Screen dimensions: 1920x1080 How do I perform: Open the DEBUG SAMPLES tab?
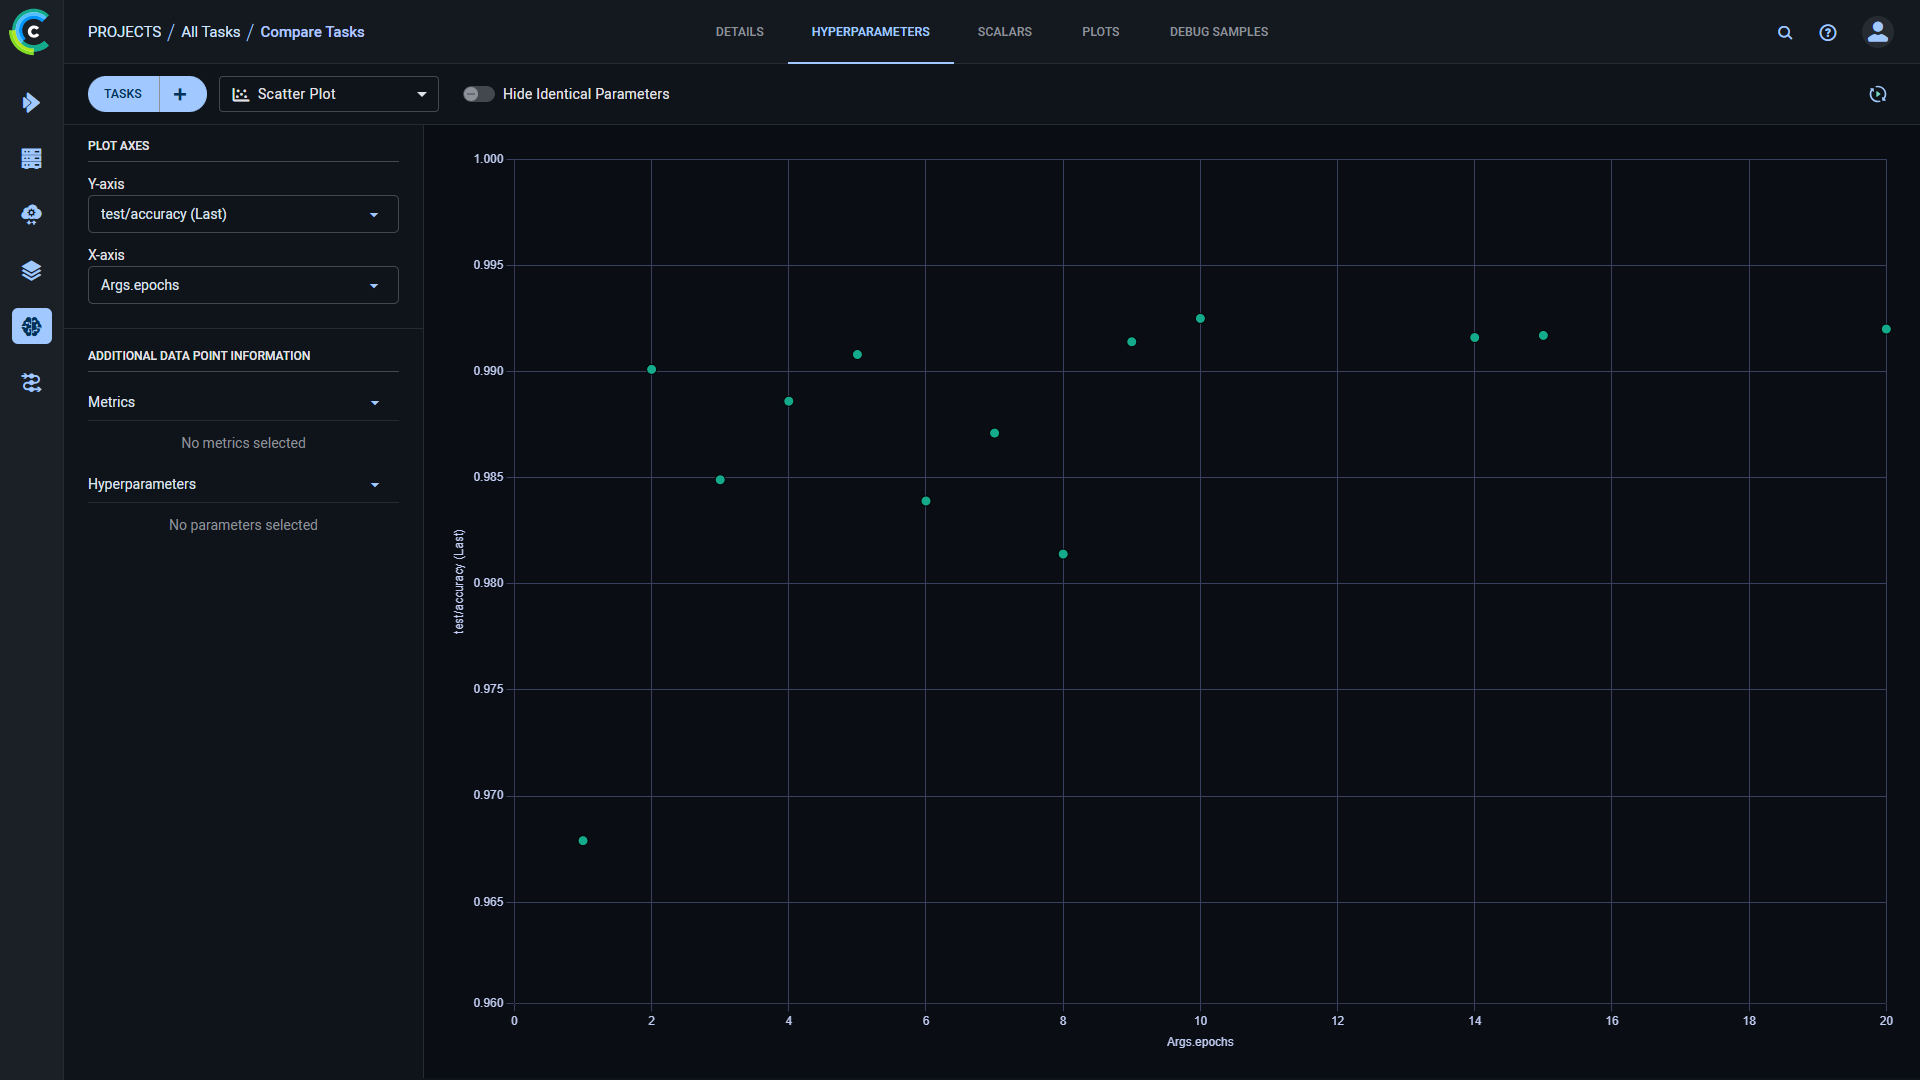coord(1218,31)
